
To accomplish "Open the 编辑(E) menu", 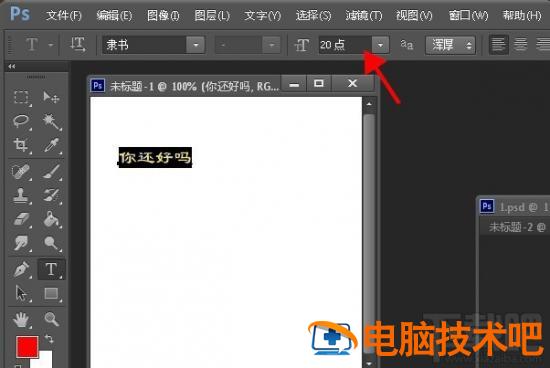I will (114, 16).
